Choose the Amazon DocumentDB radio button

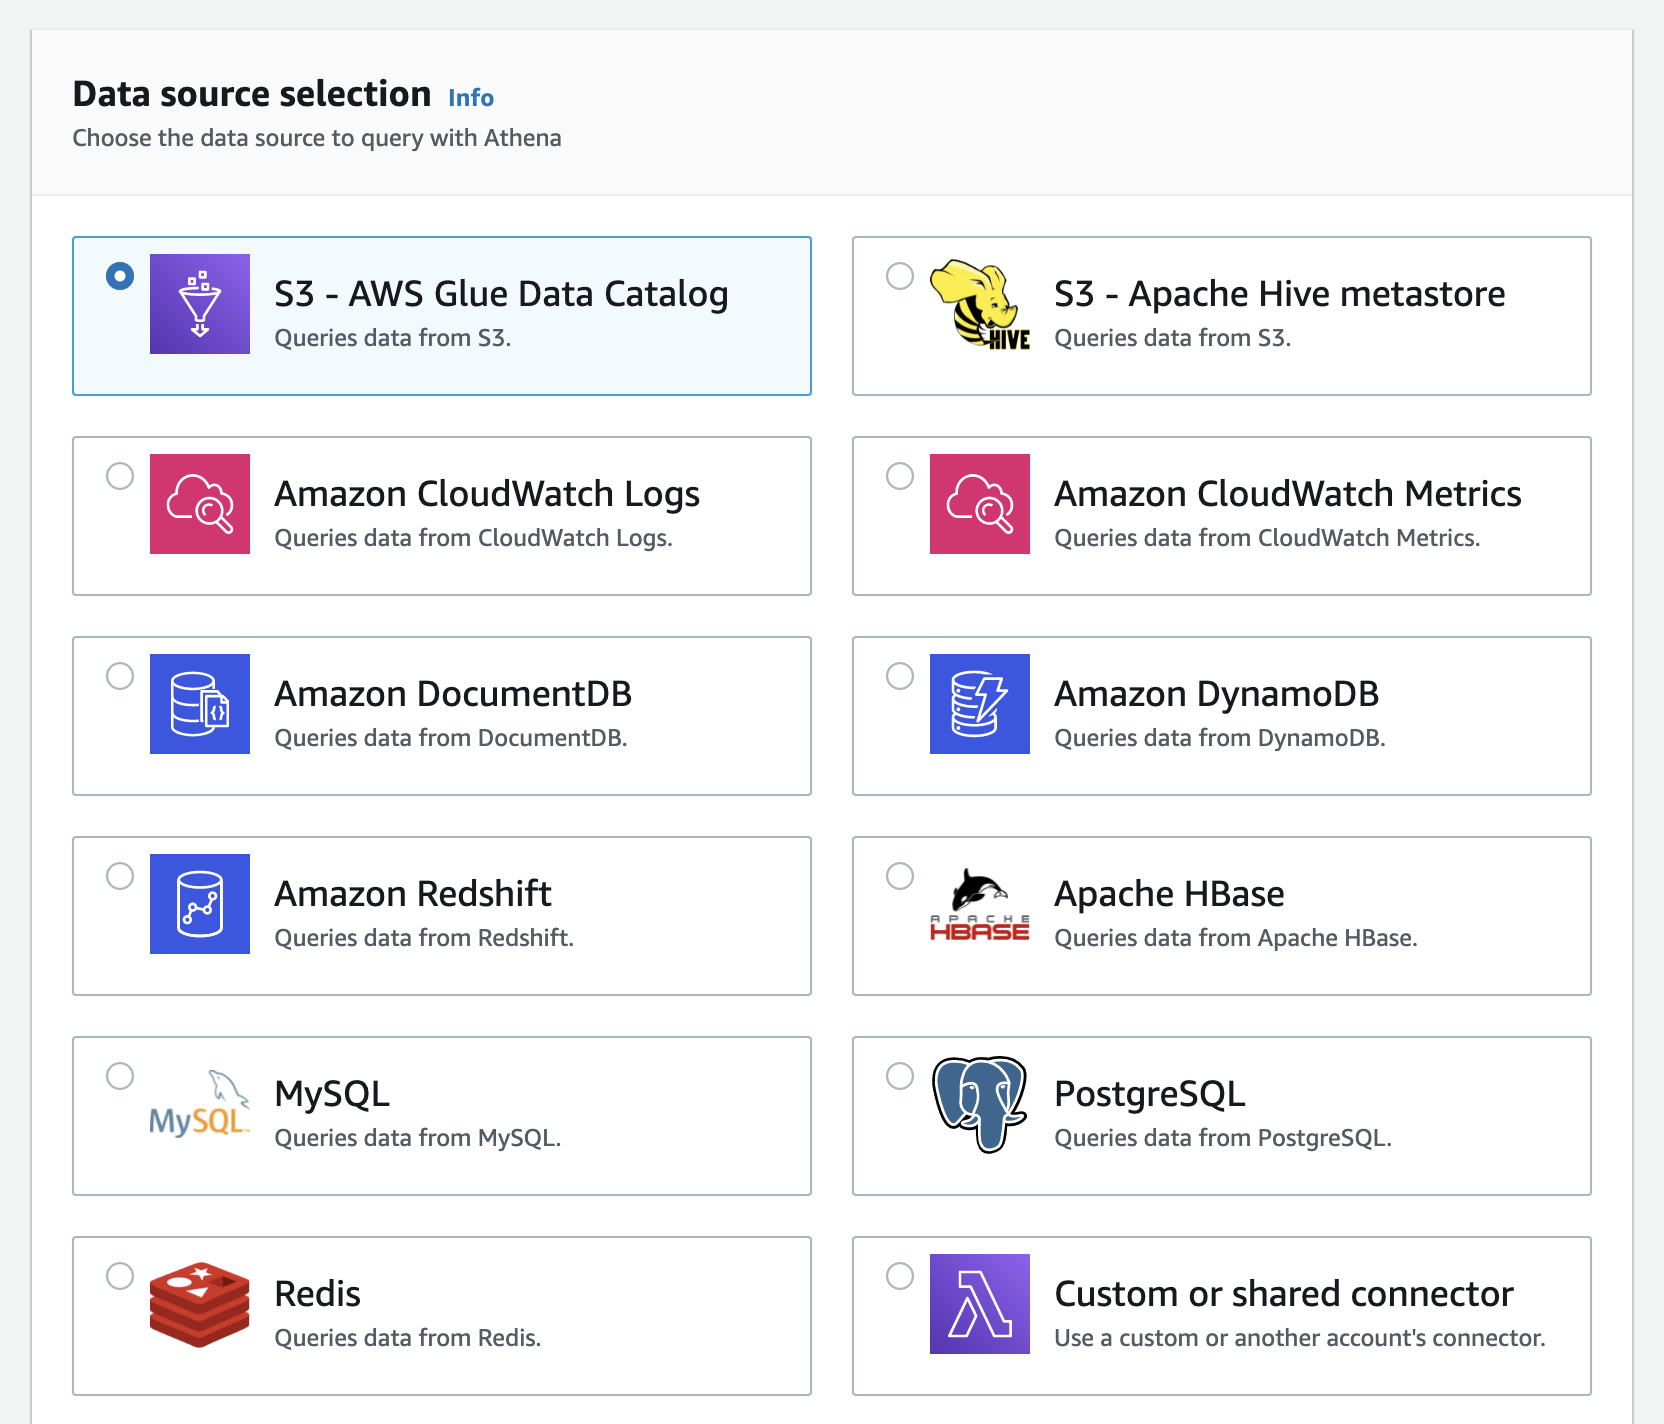click(x=120, y=676)
